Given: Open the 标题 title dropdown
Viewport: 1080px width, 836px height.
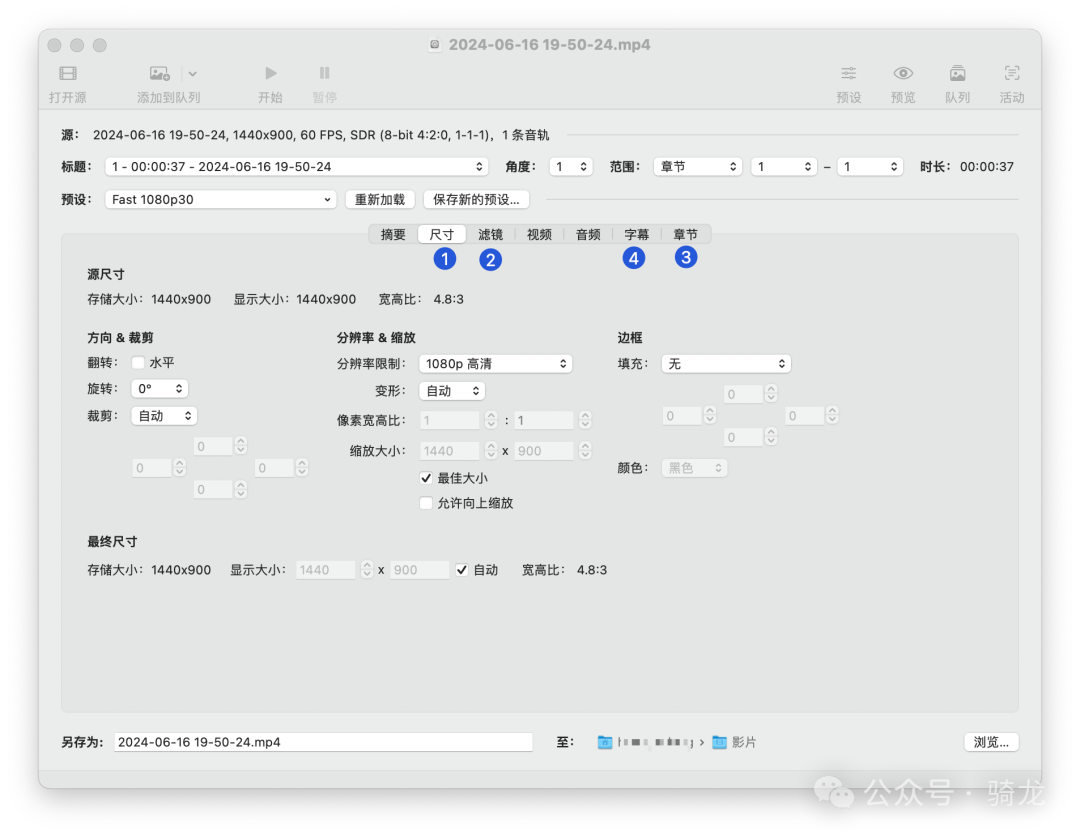Looking at the screenshot, I should click(x=296, y=167).
